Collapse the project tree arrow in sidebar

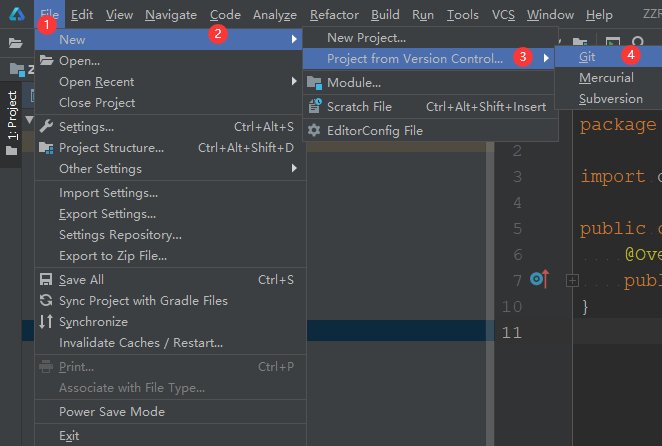point(29,120)
